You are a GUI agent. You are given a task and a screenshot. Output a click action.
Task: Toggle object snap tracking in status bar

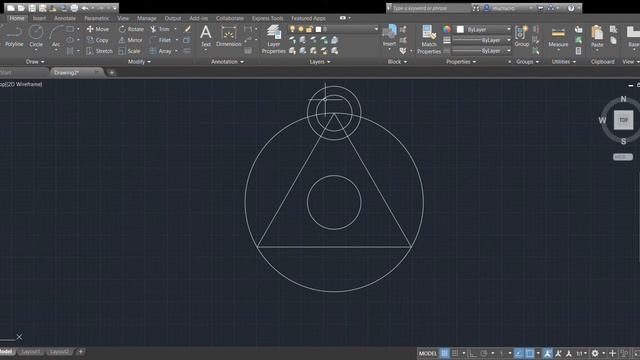pos(518,353)
